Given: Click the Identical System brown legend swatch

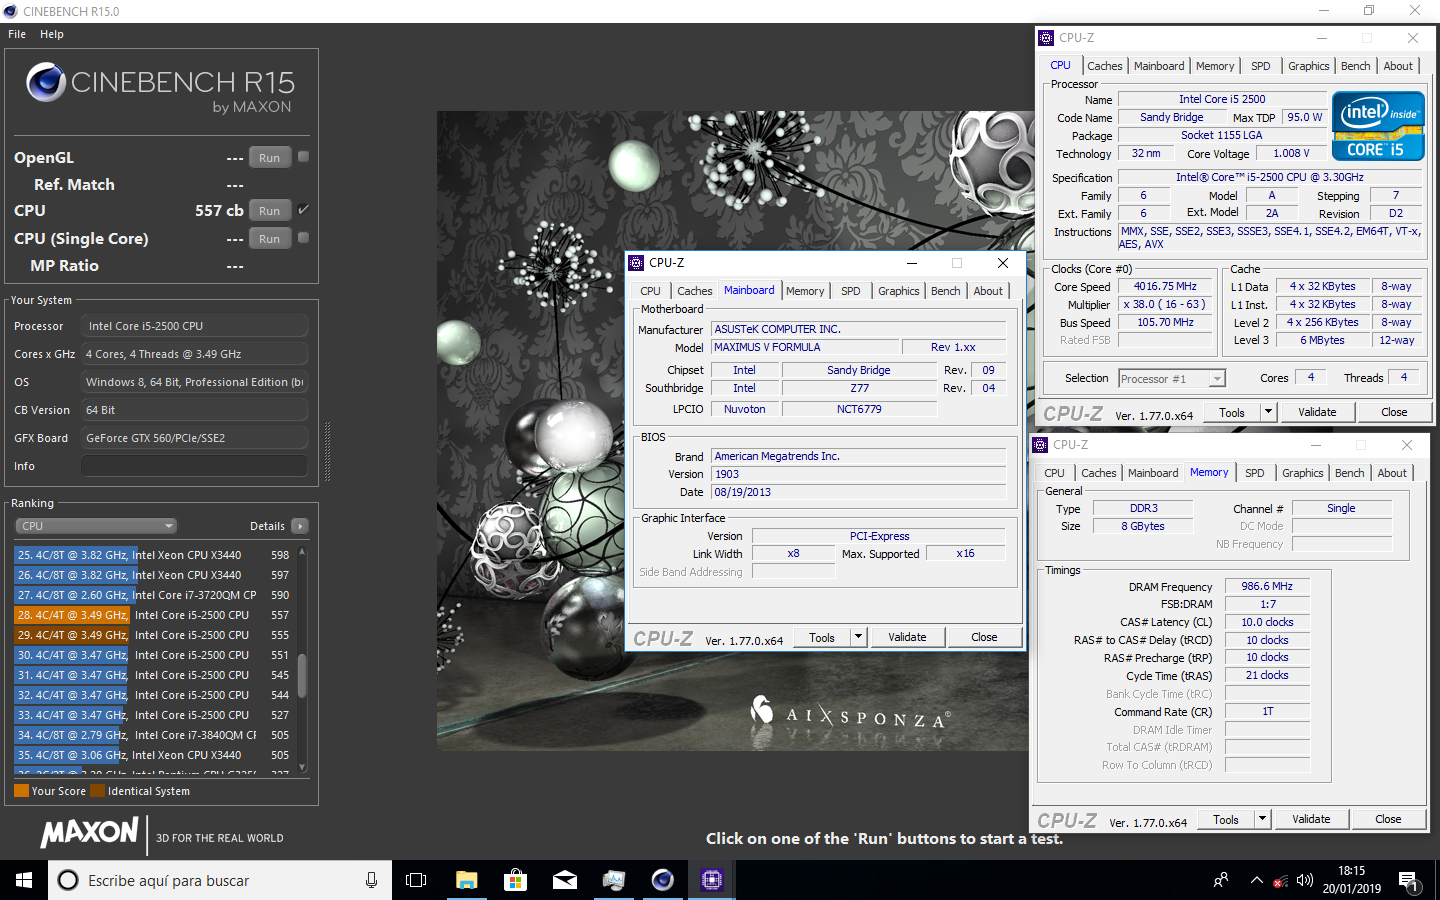Looking at the screenshot, I should click(x=97, y=791).
